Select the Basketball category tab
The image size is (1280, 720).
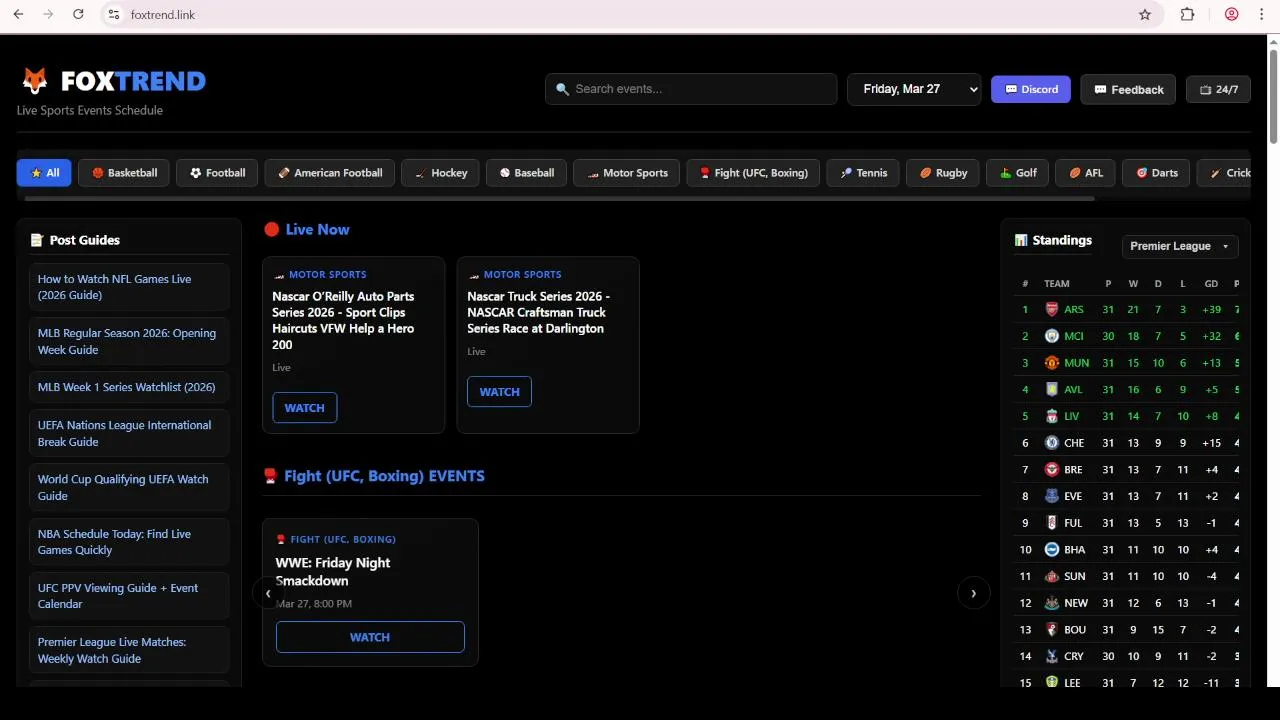tap(124, 173)
